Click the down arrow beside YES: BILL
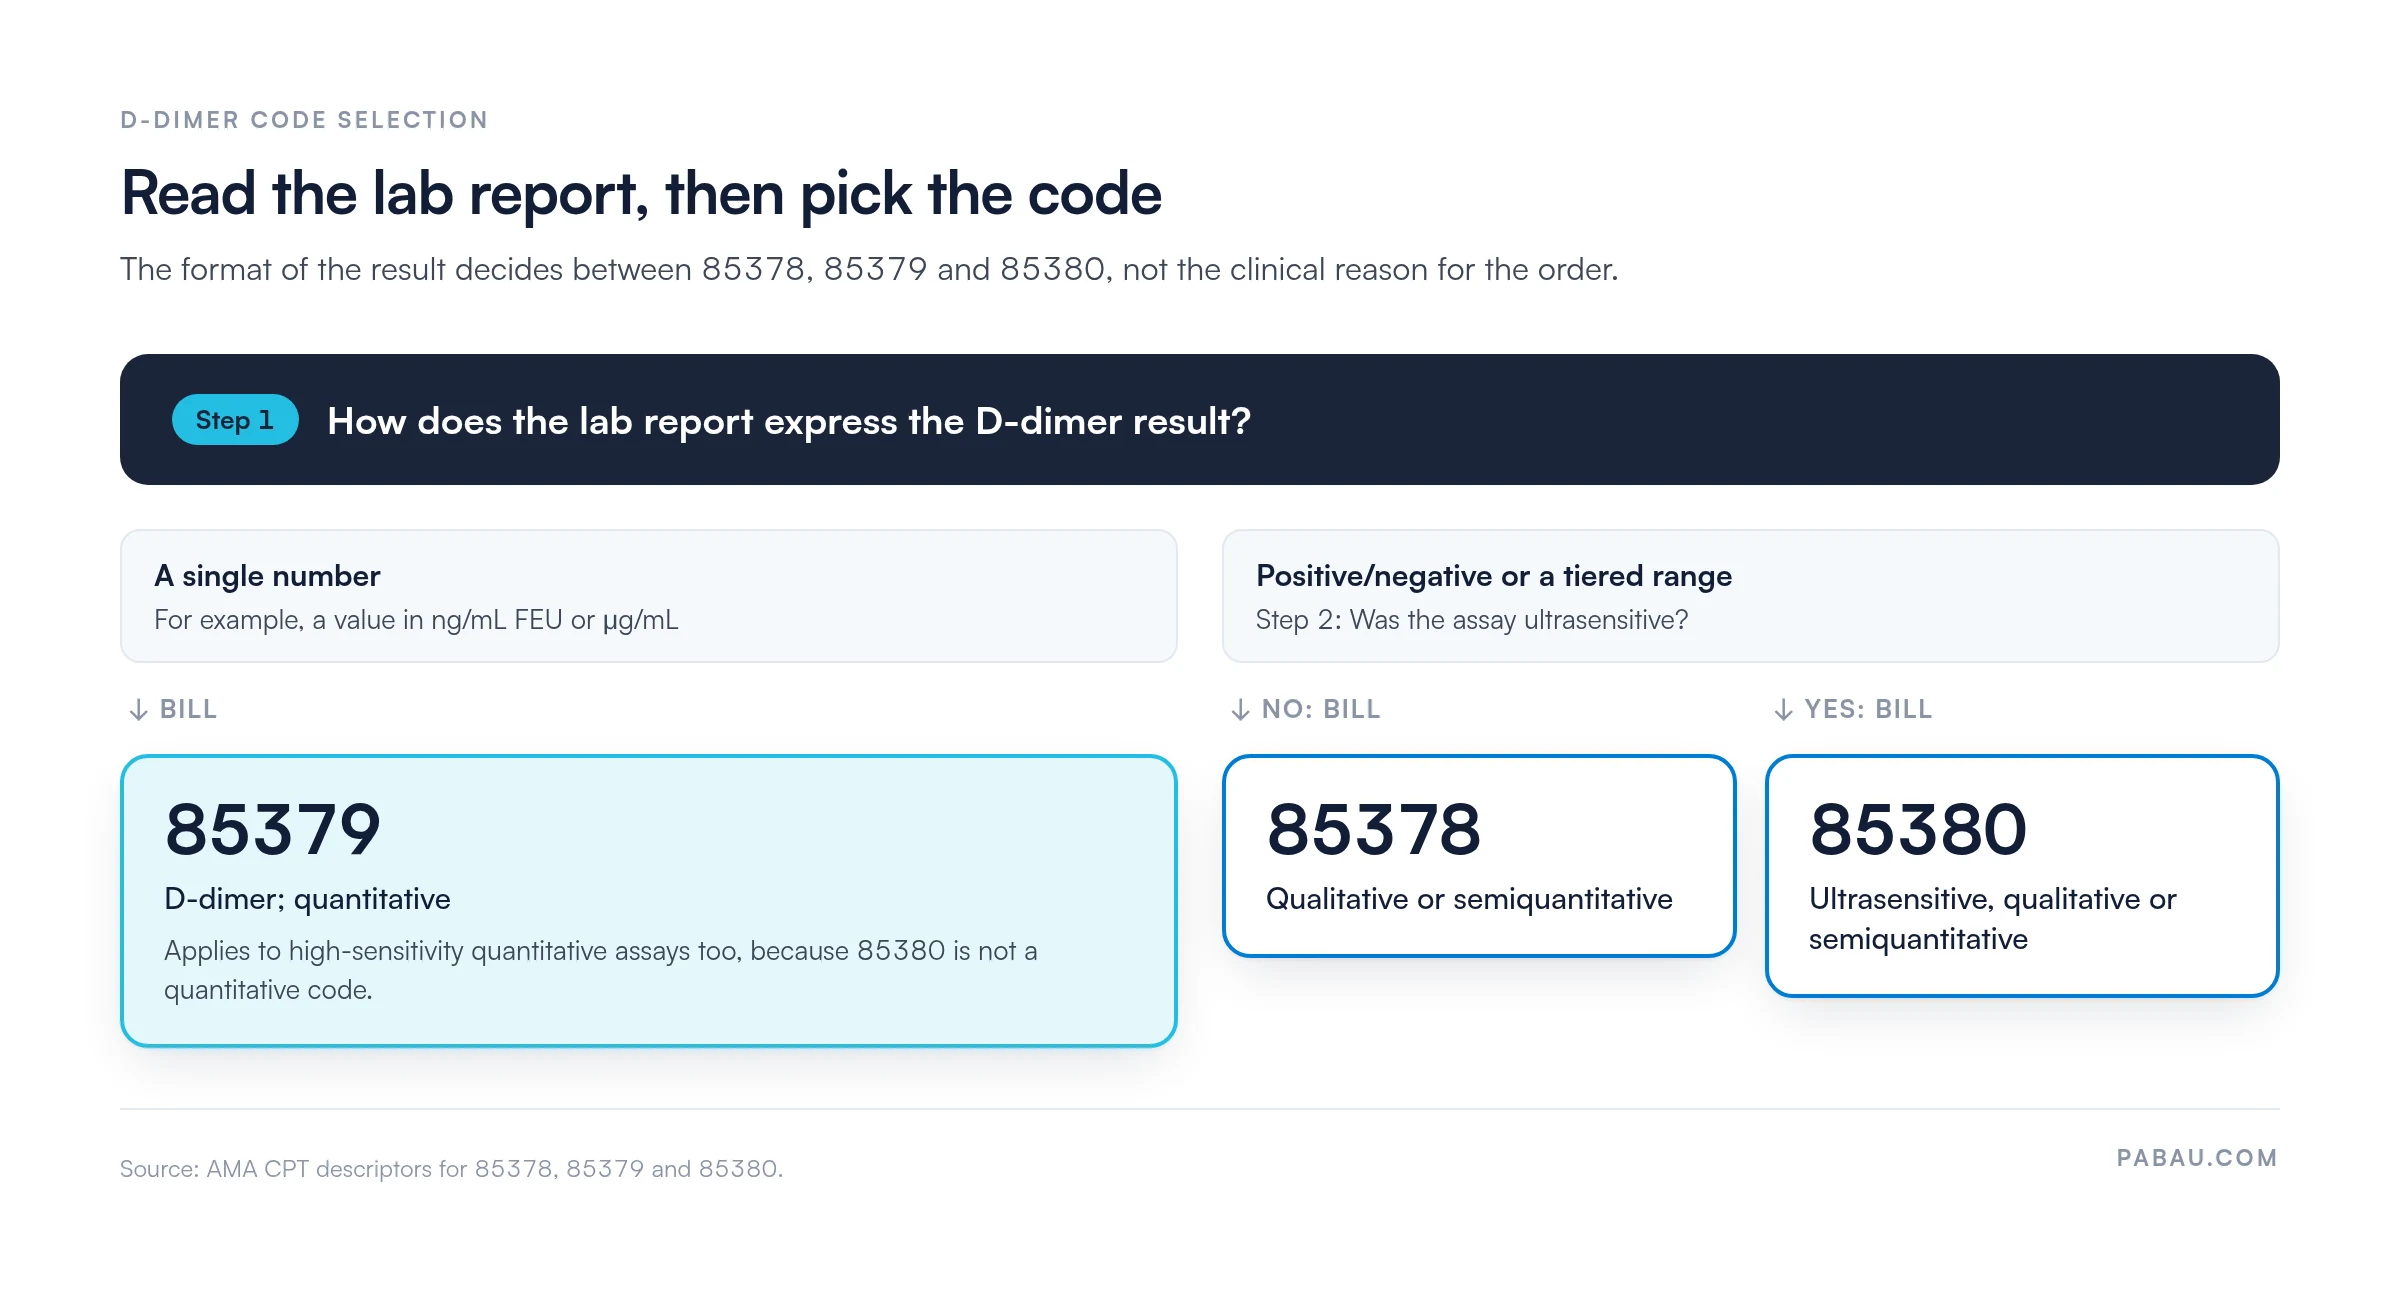 point(1783,710)
